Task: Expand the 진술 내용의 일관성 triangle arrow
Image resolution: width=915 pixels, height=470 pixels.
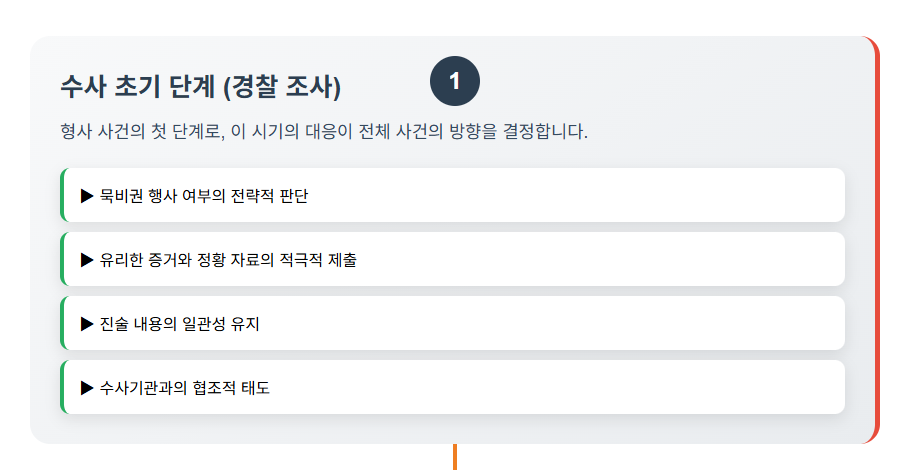Action: tap(87, 324)
